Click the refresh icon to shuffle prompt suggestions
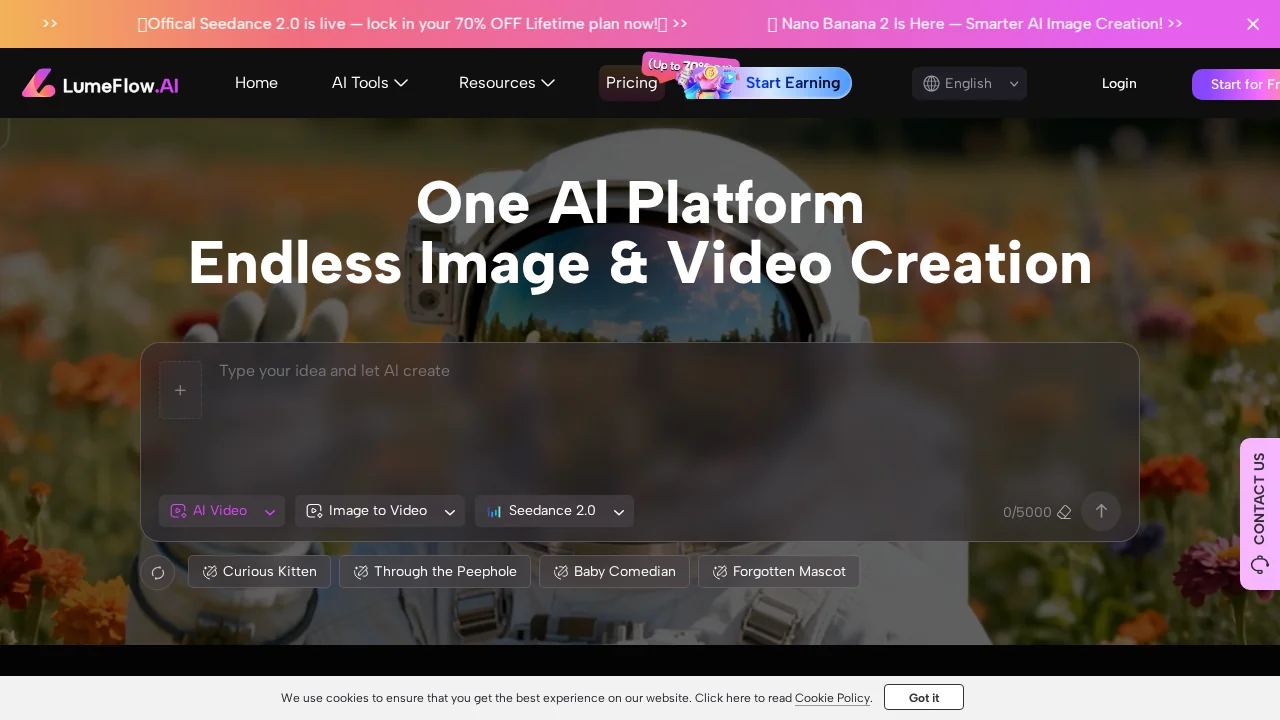 (158, 572)
